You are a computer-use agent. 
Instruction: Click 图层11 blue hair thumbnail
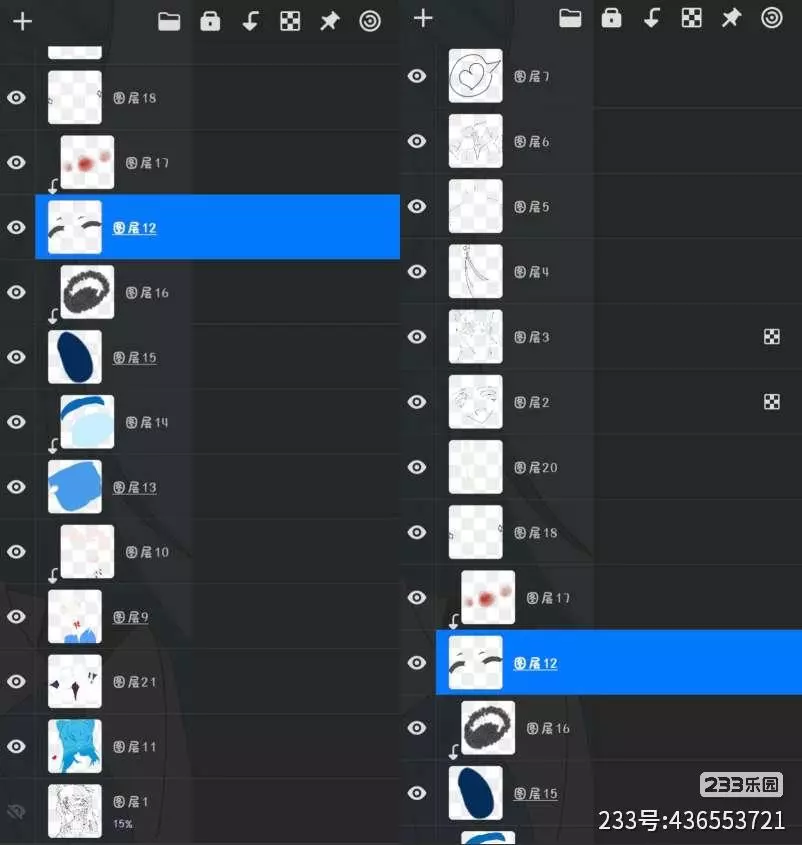pyautogui.click(x=75, y=746)
